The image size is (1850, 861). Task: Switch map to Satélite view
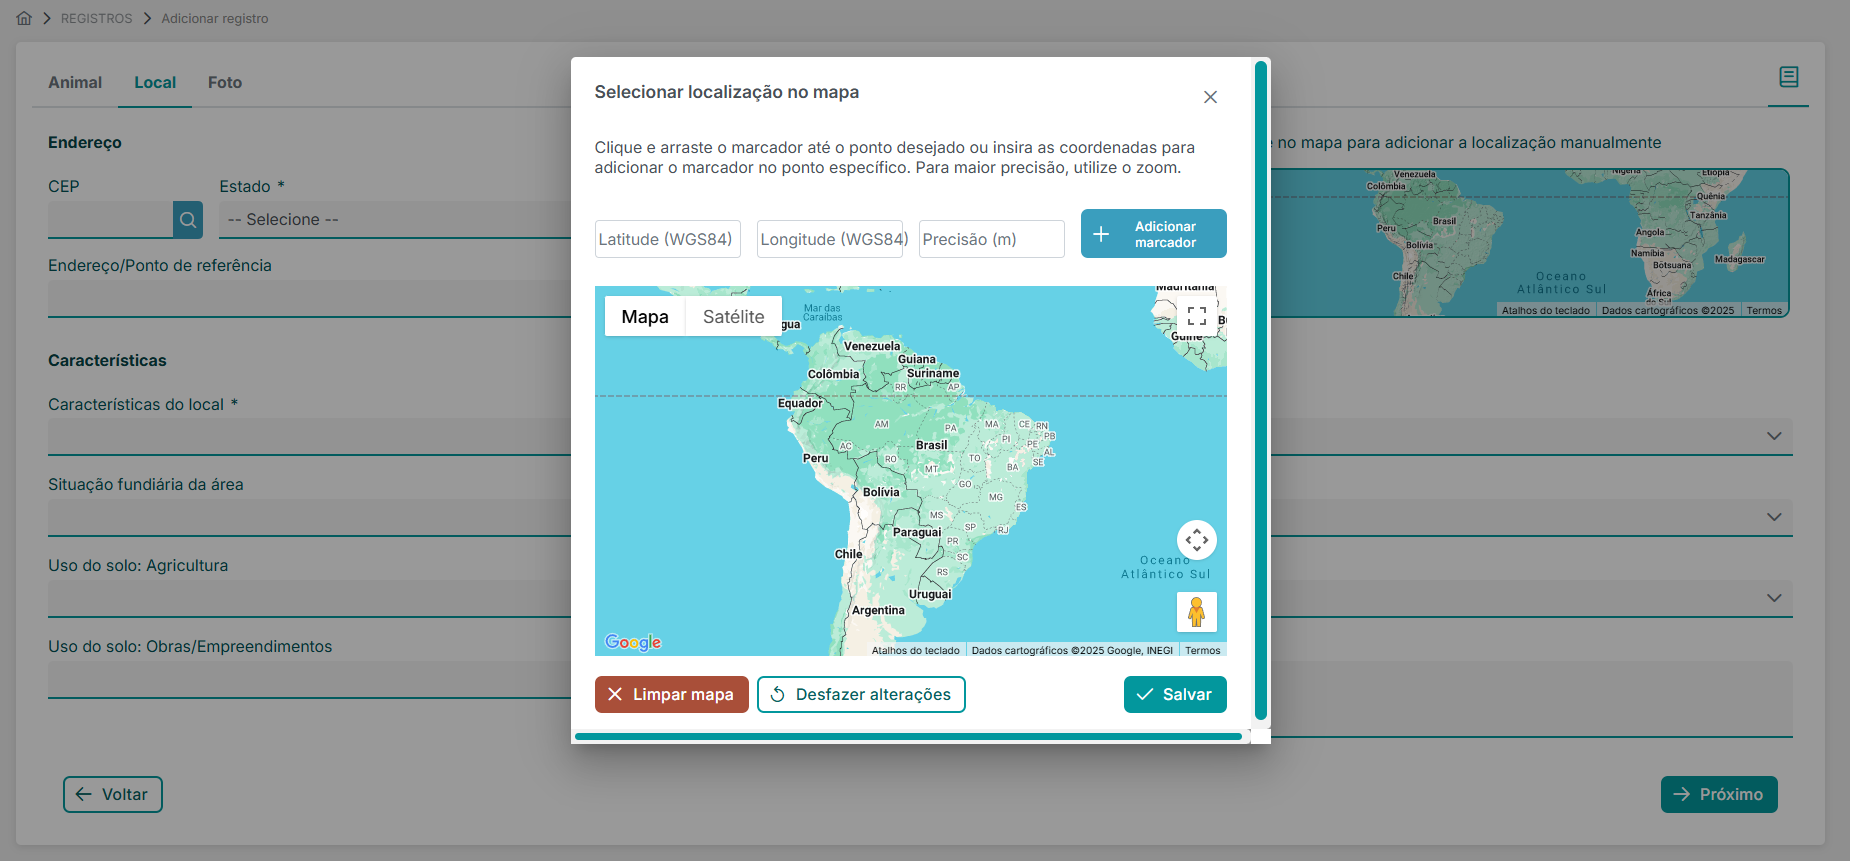click(733, 317)
